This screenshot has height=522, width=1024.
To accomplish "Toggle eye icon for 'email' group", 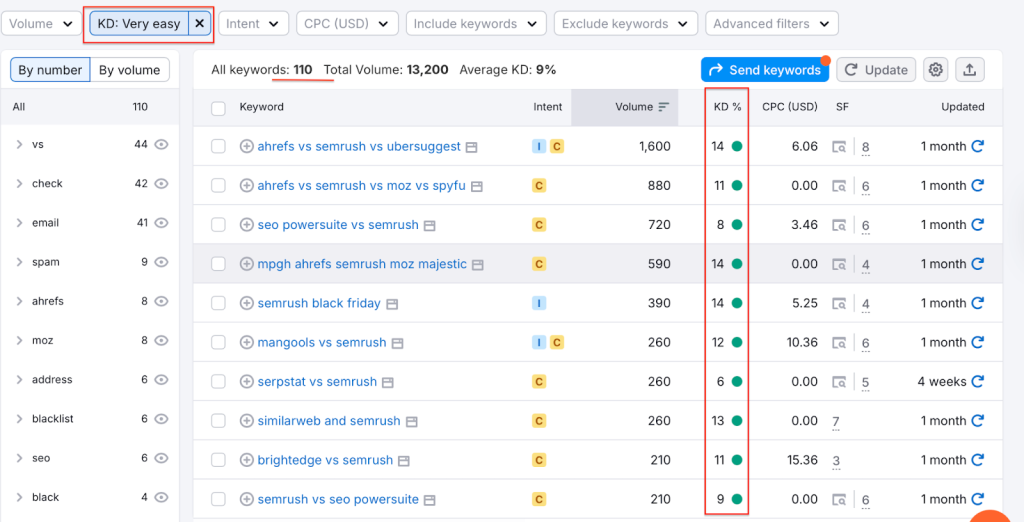I will (x=161, y=223).
